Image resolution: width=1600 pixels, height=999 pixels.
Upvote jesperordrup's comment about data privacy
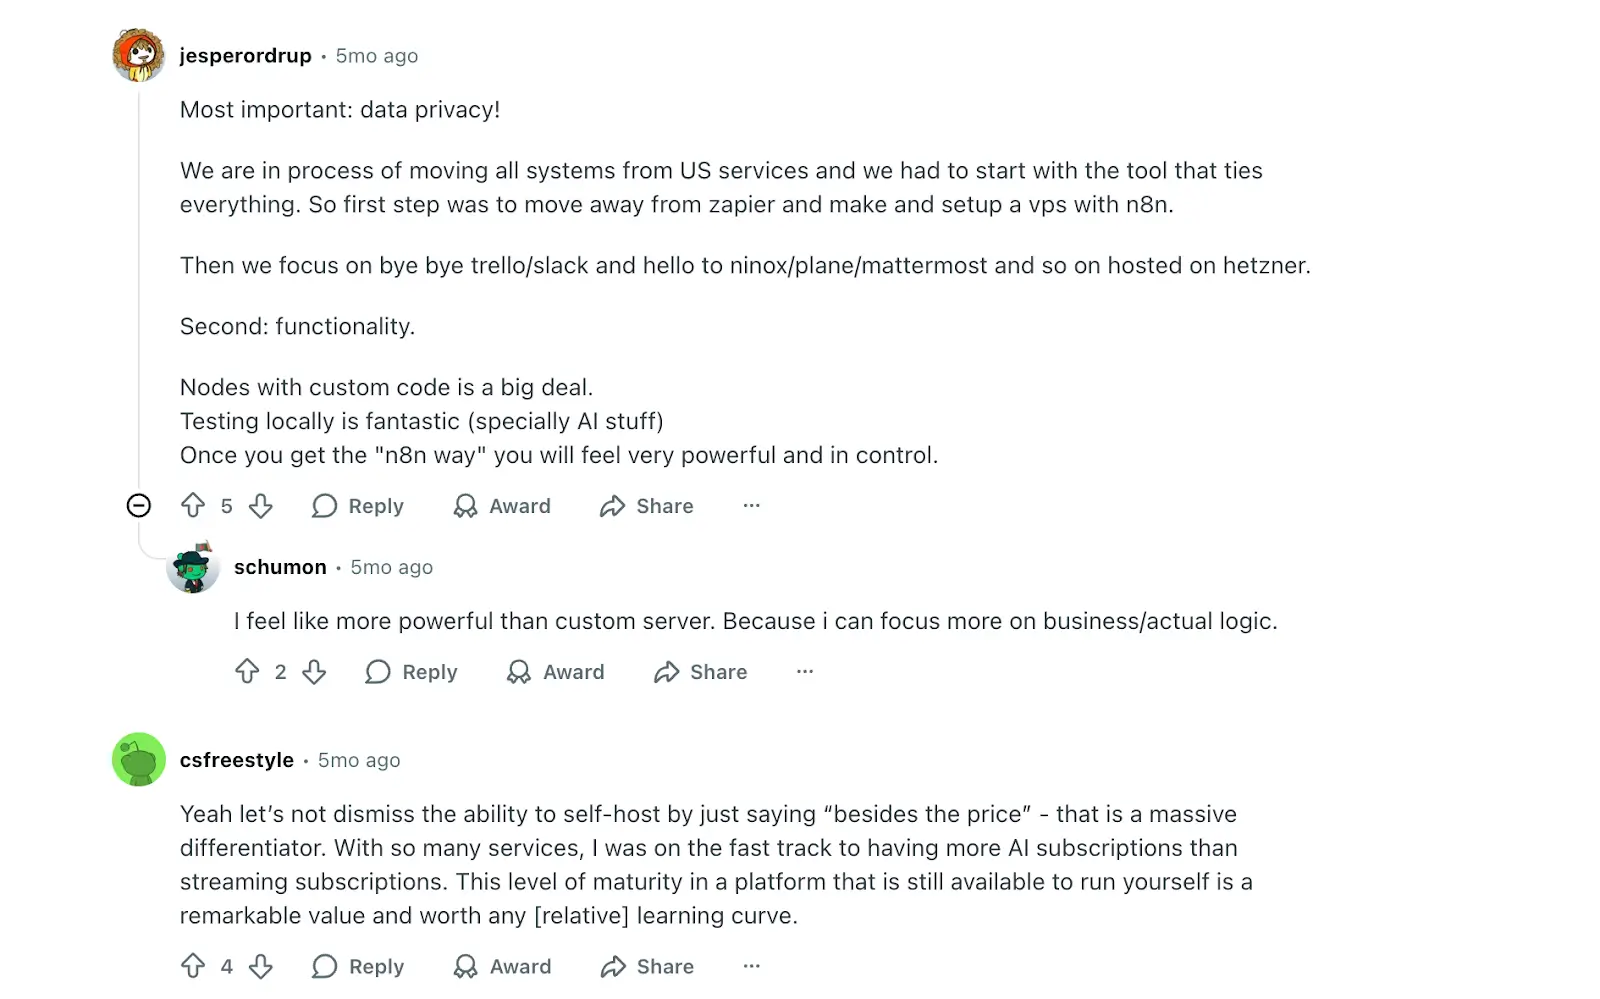click(x=196, y=506)
